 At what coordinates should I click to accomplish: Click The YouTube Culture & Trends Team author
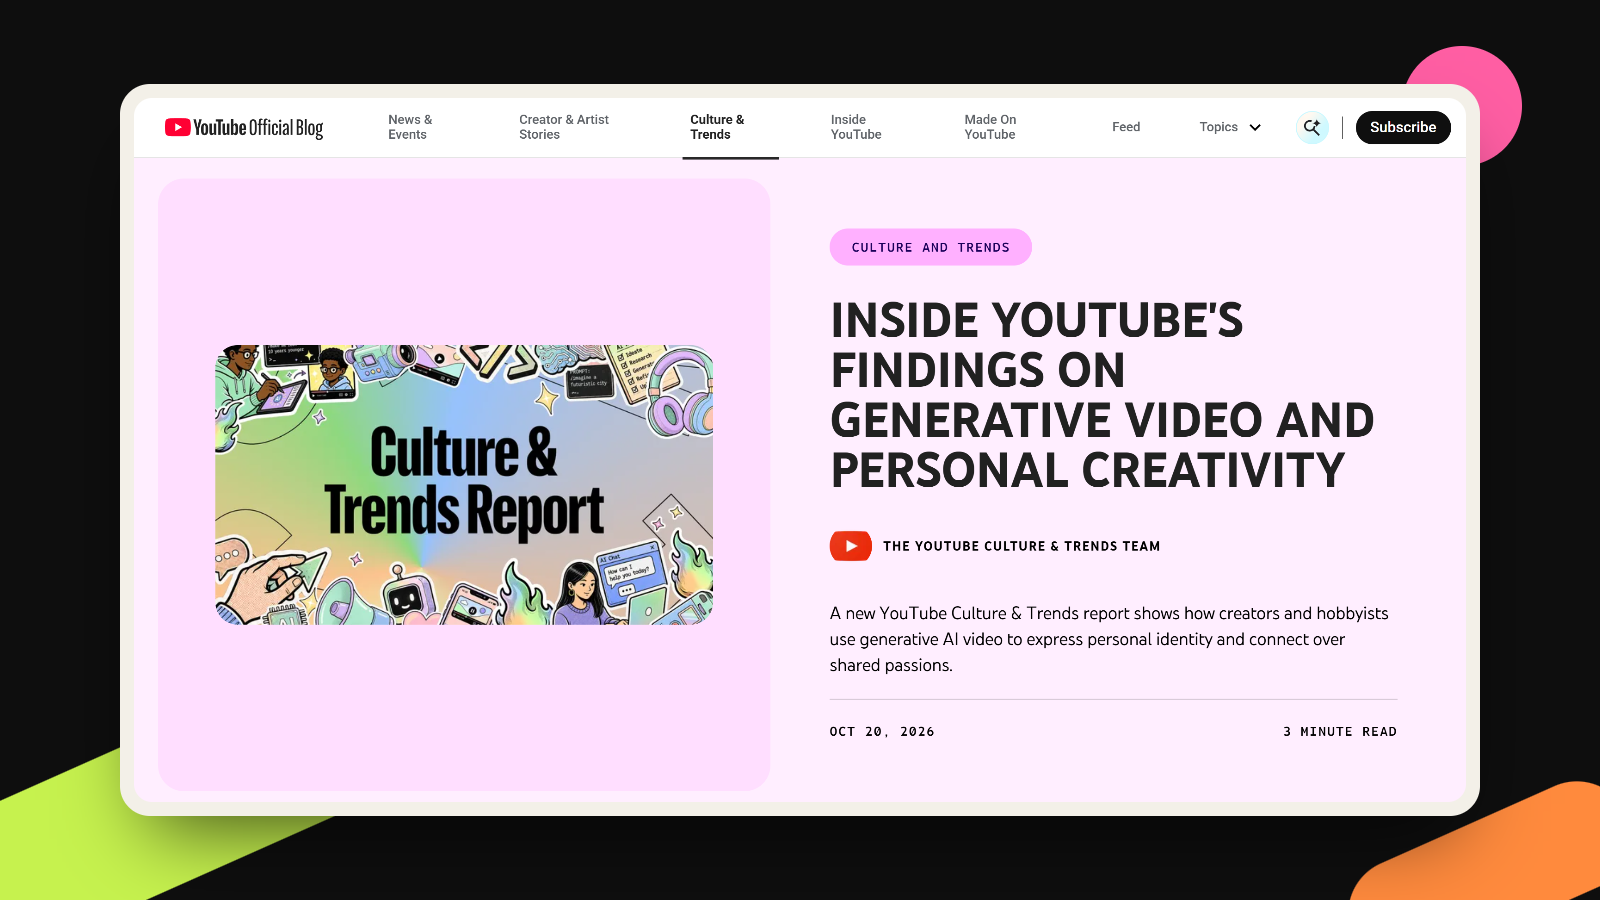[1021, 546]
